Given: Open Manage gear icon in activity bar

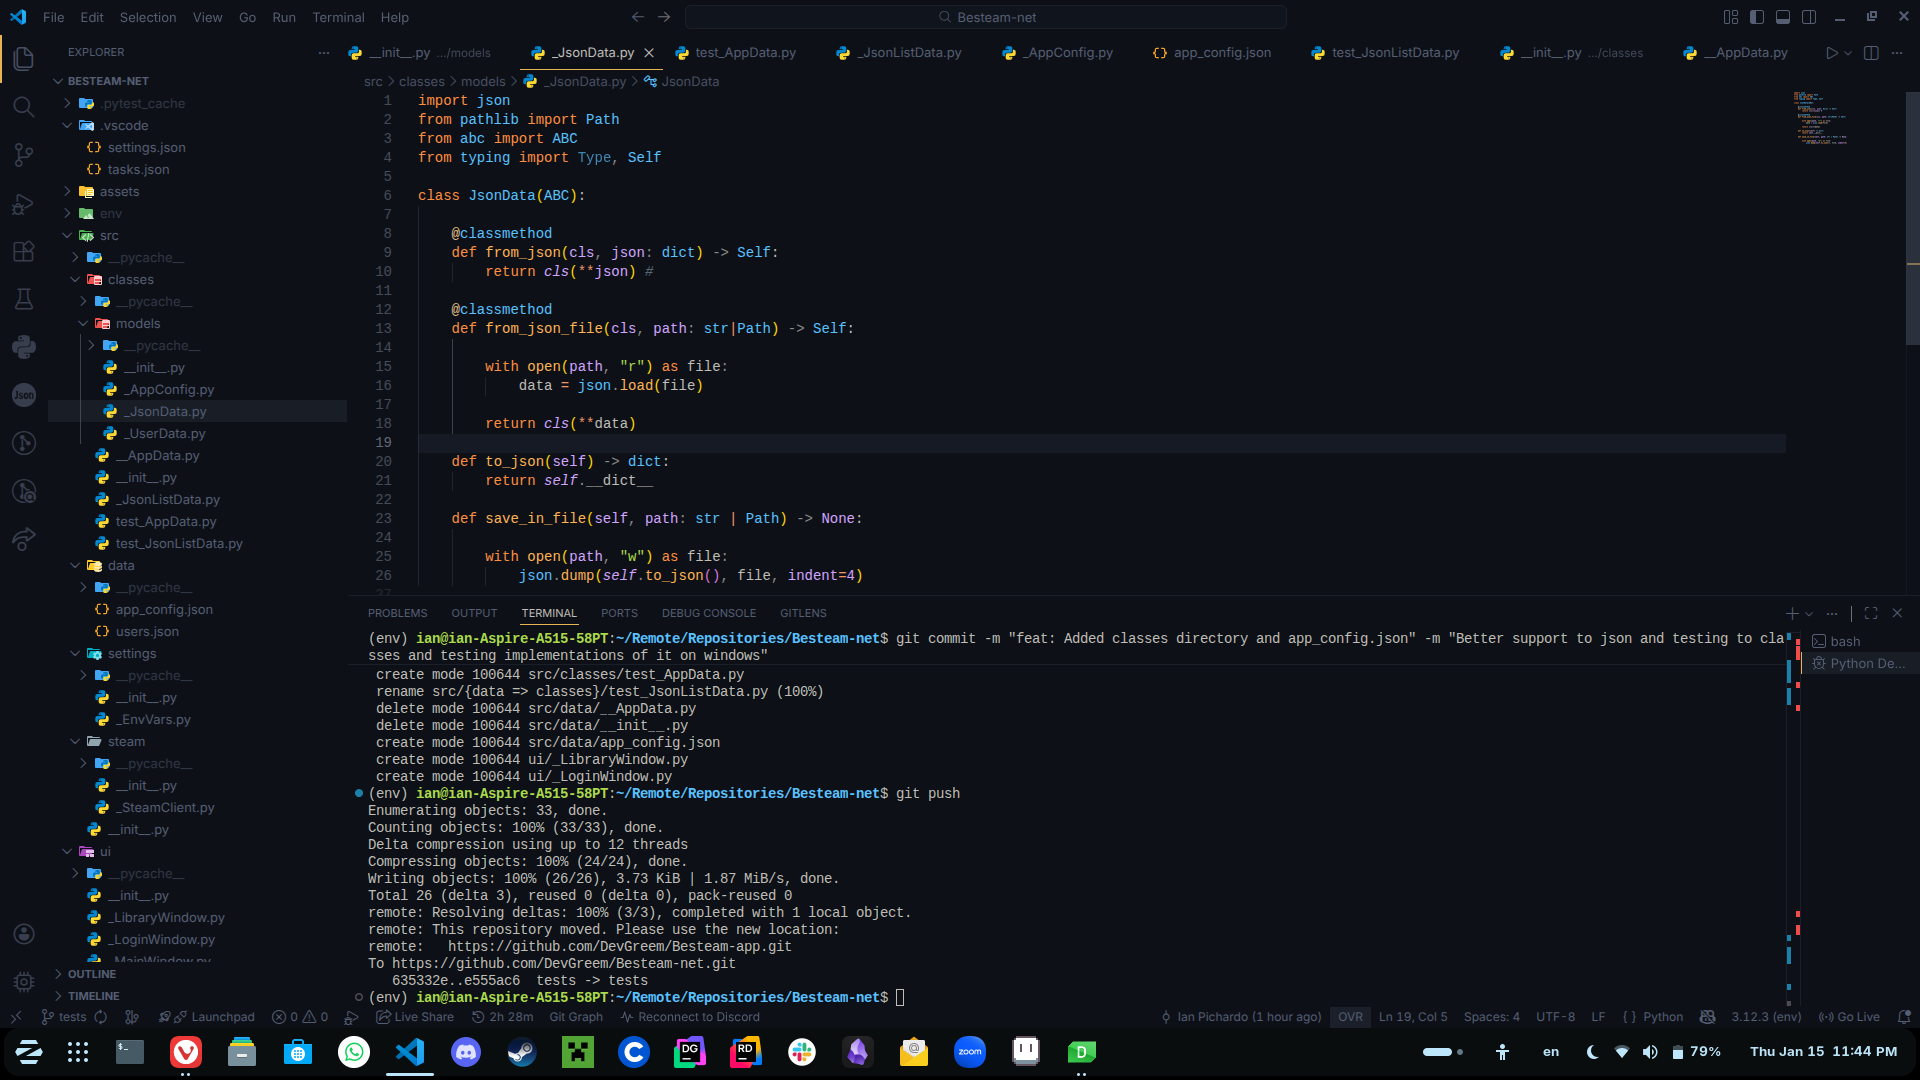Looking at the screenshot, I should (24, 981).
